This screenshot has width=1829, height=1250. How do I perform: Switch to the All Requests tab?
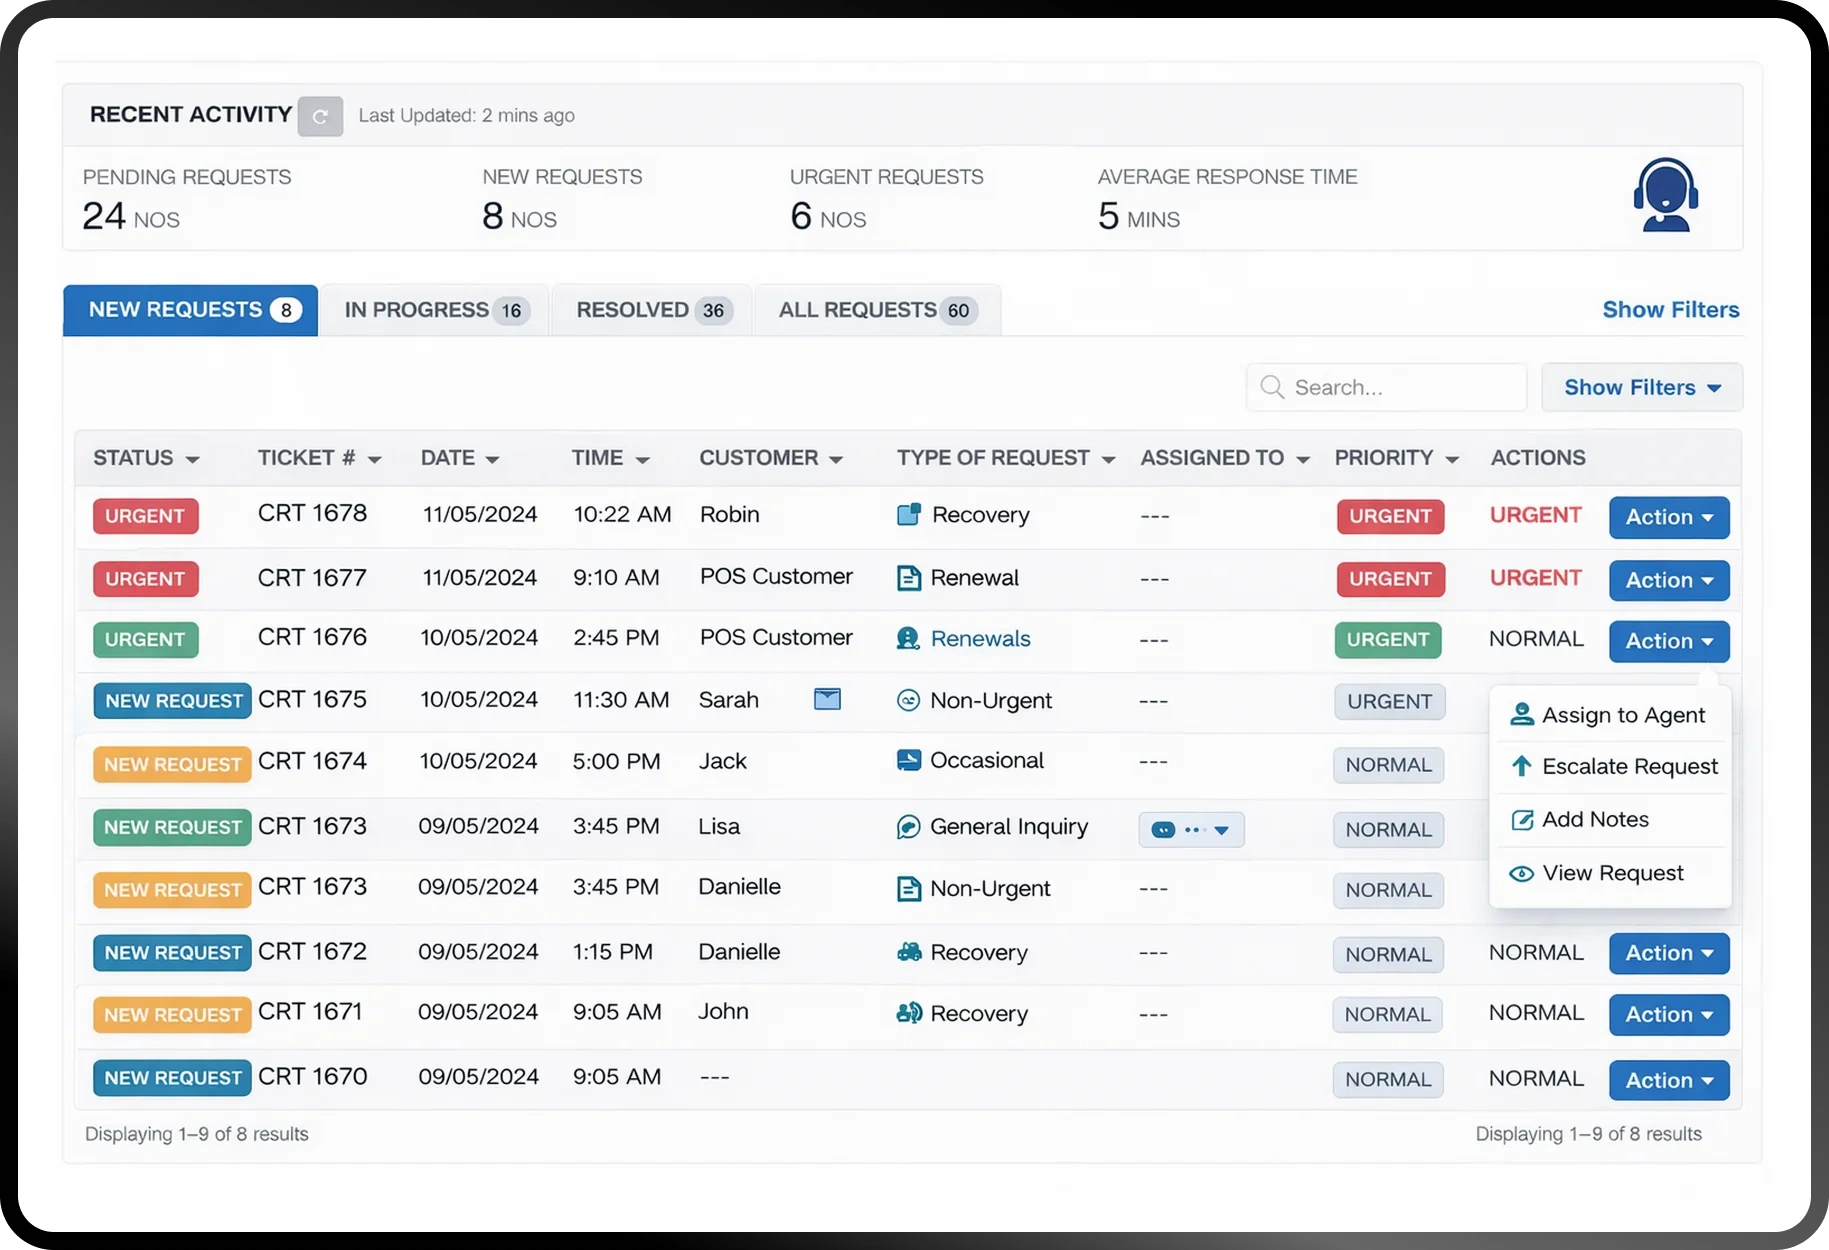click(877, 310)
